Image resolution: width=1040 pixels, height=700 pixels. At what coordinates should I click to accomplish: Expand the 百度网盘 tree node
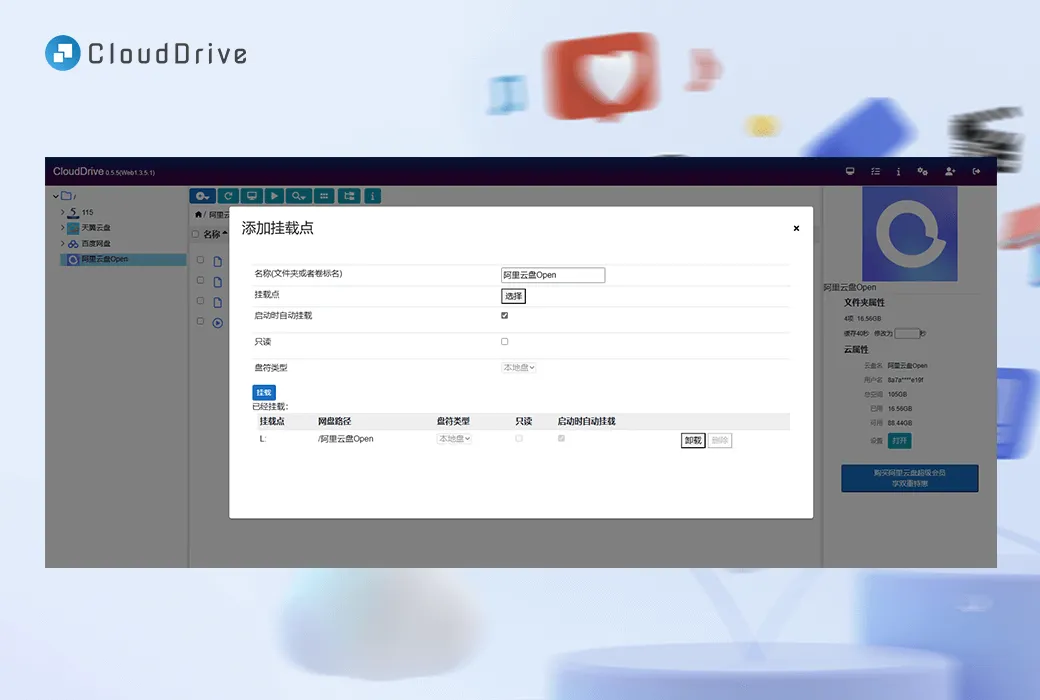coord(61,243)
